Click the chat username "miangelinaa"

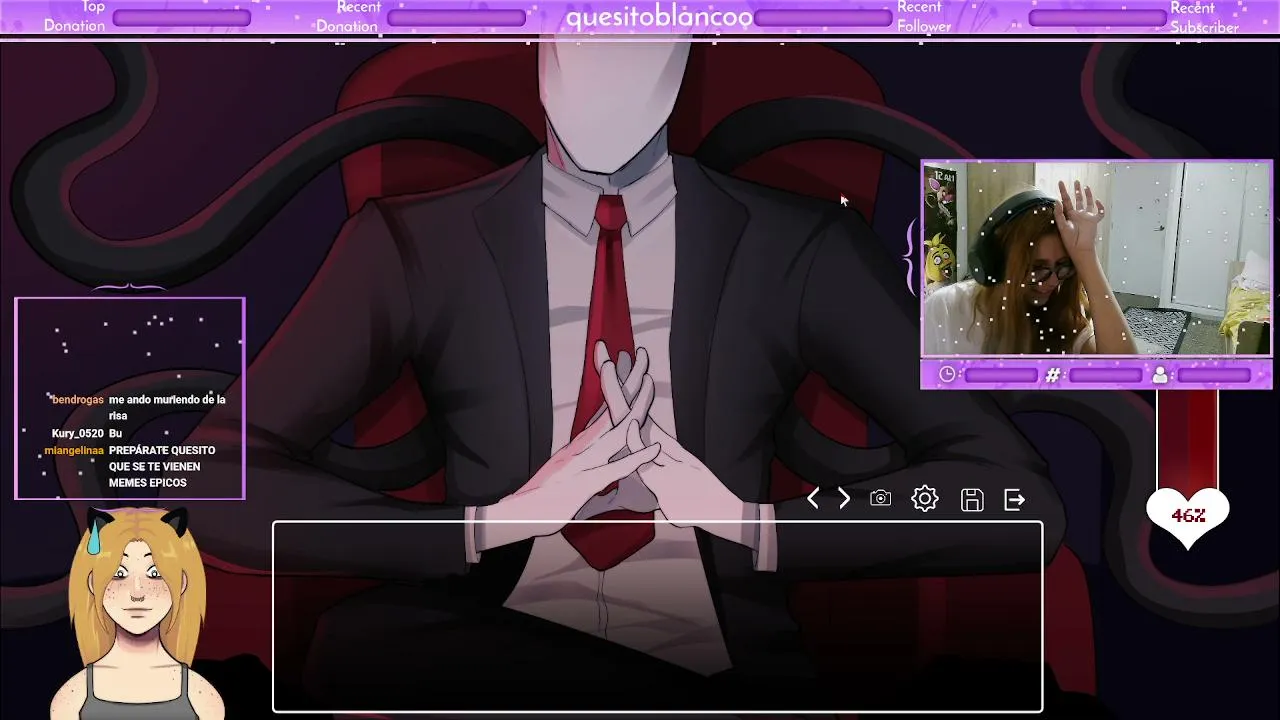pos(74,451)
